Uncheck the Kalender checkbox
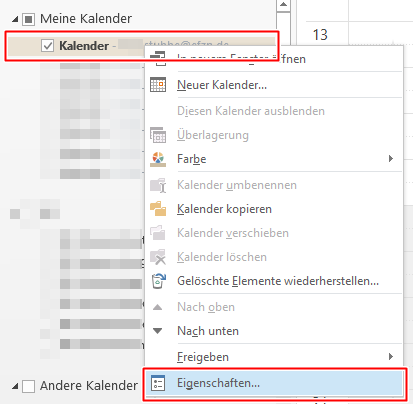This screenshot has height=404, width=413. 47,46
